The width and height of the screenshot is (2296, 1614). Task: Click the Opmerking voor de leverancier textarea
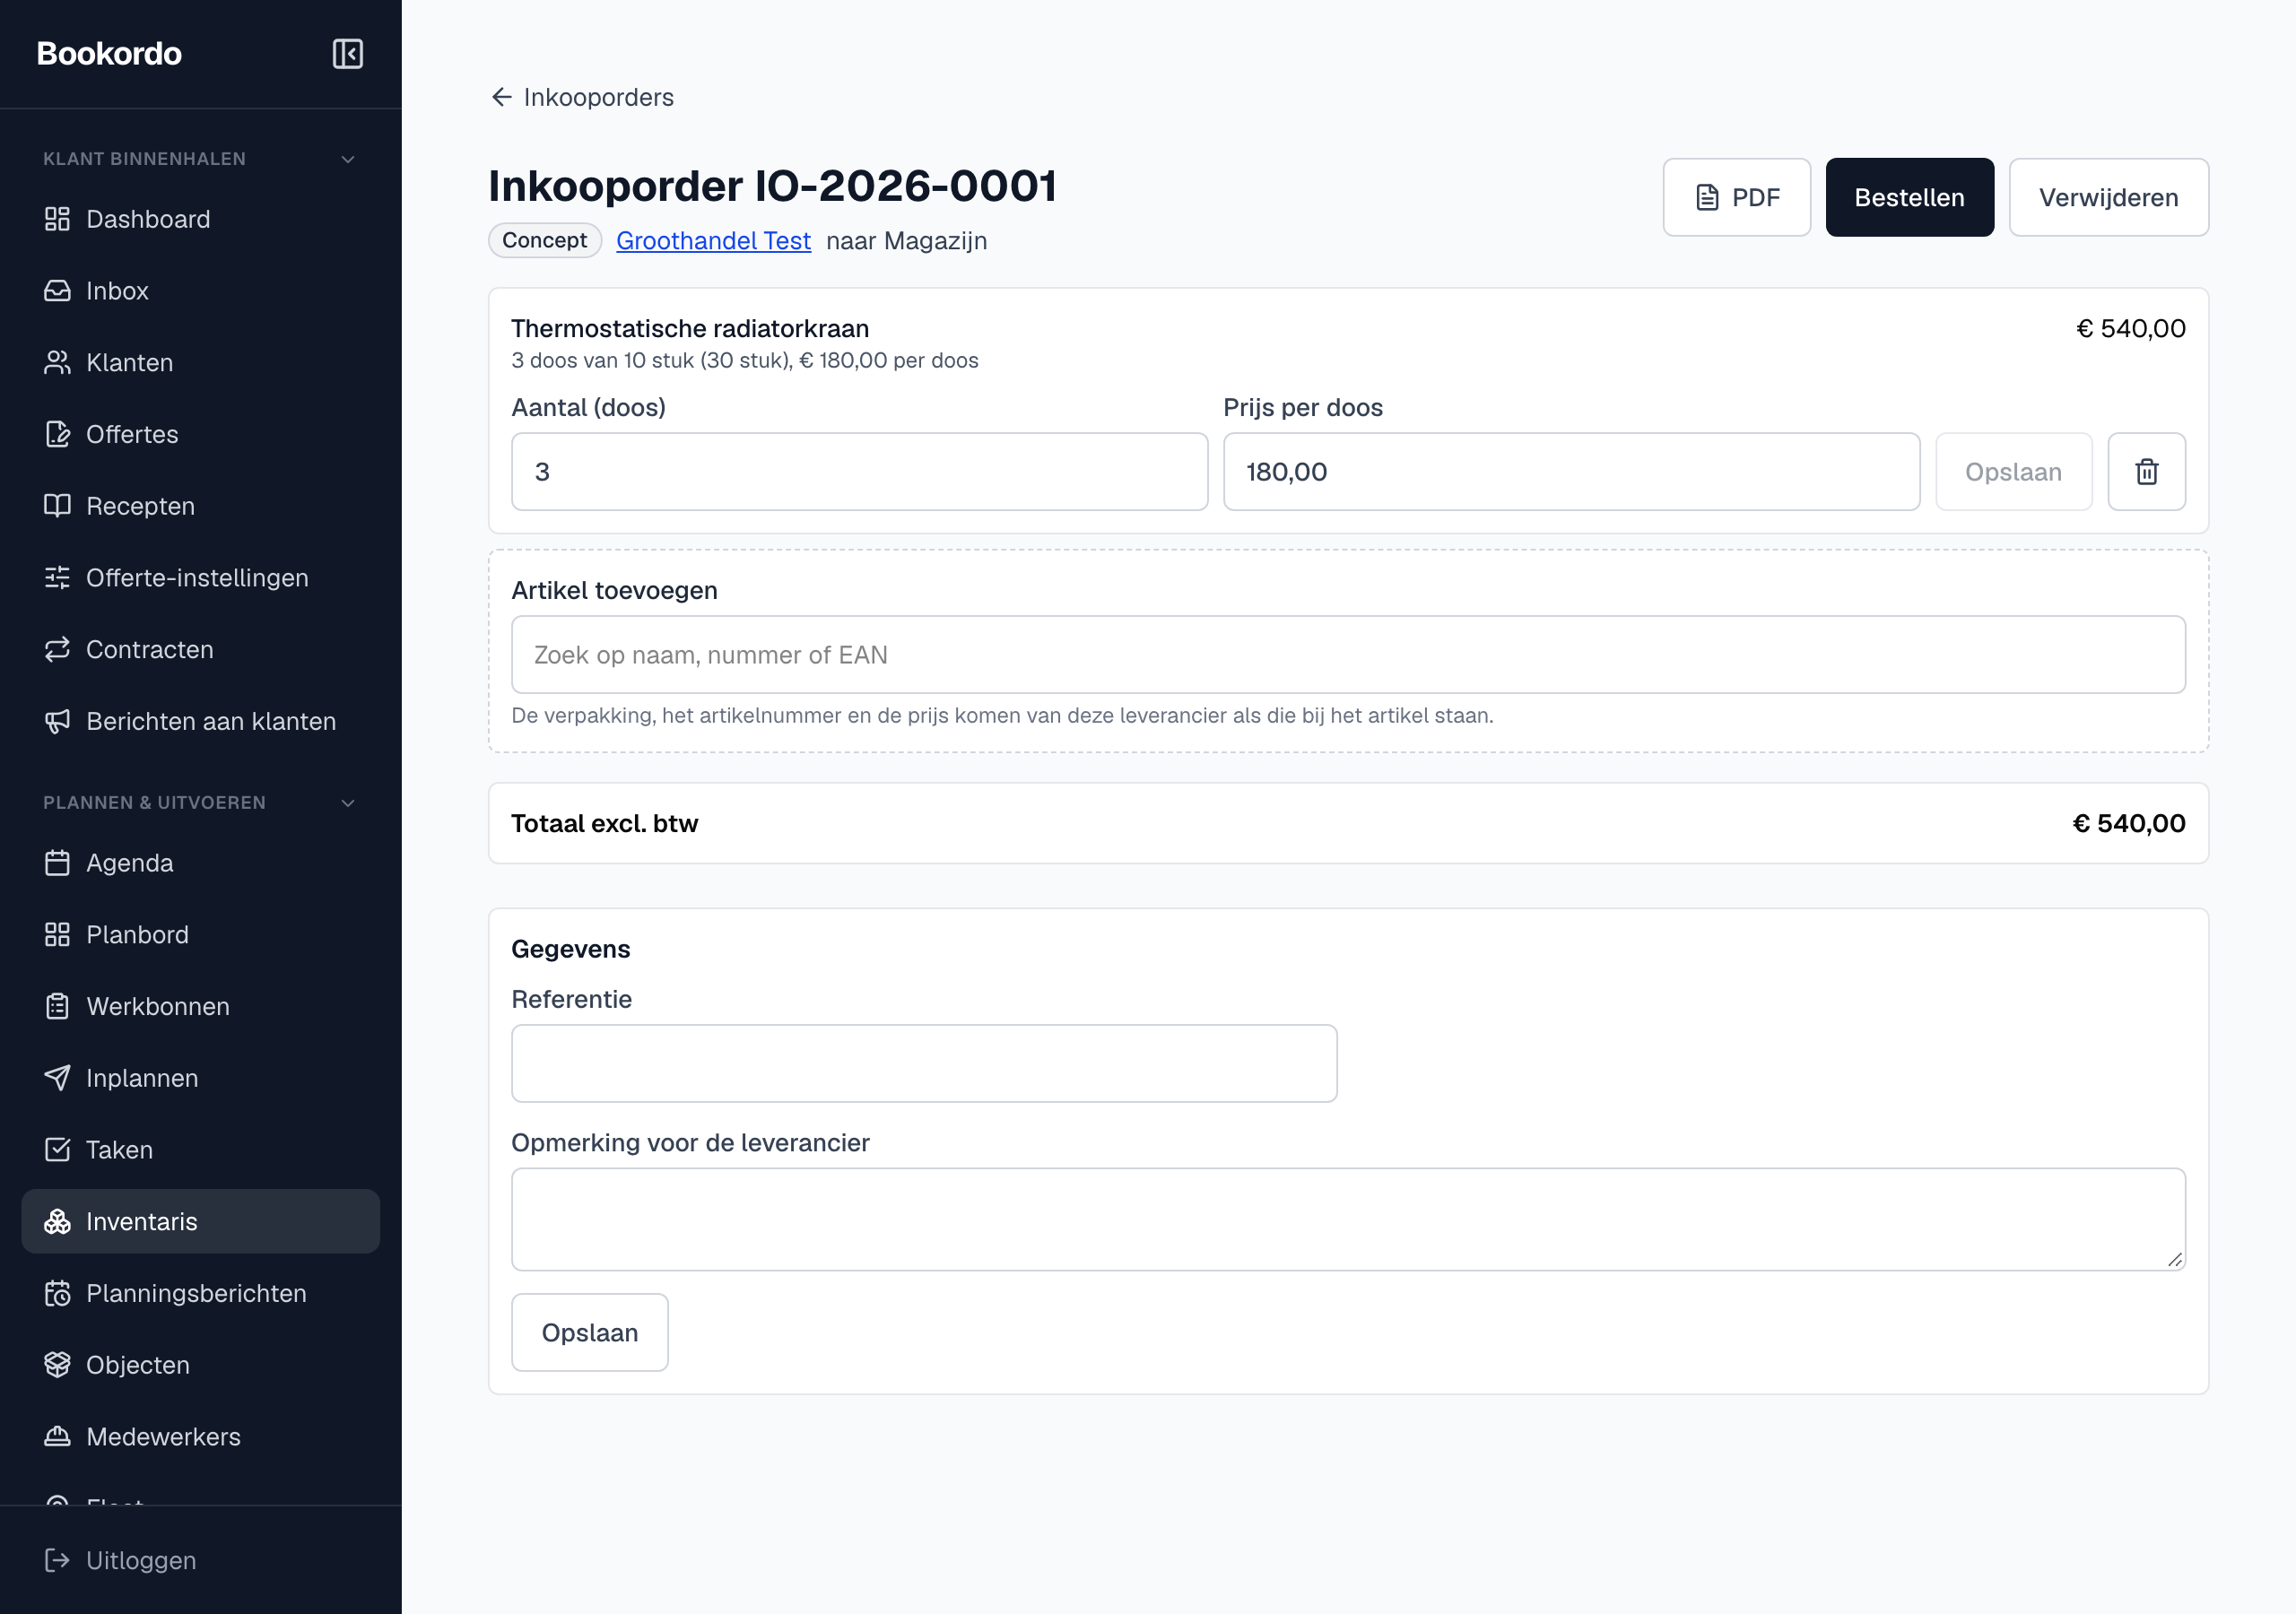(1348, 1220)
